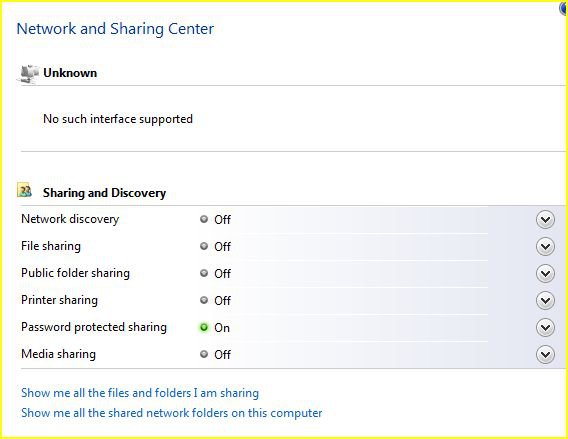Click the Sharing and Discovery heading

[104, 193]
